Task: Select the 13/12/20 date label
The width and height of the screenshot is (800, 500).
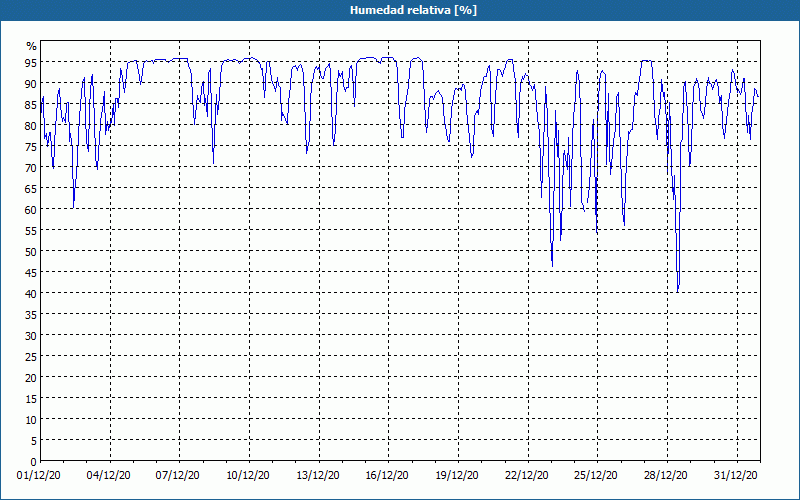Action: (x=318, y=476)
